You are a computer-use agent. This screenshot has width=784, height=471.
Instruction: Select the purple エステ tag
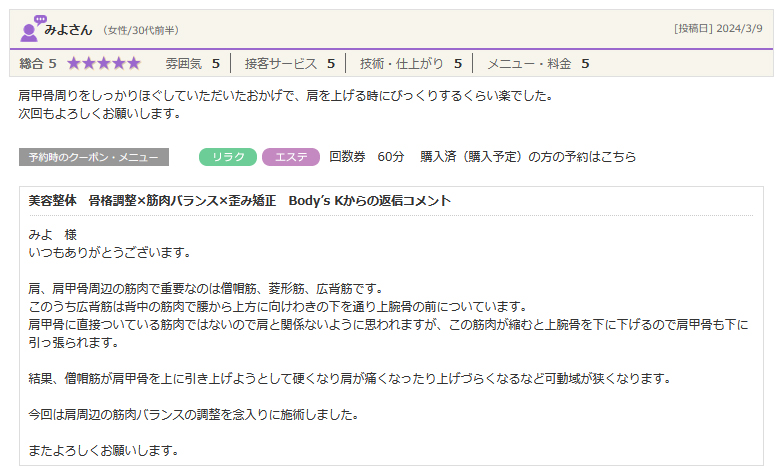point(291,157)
